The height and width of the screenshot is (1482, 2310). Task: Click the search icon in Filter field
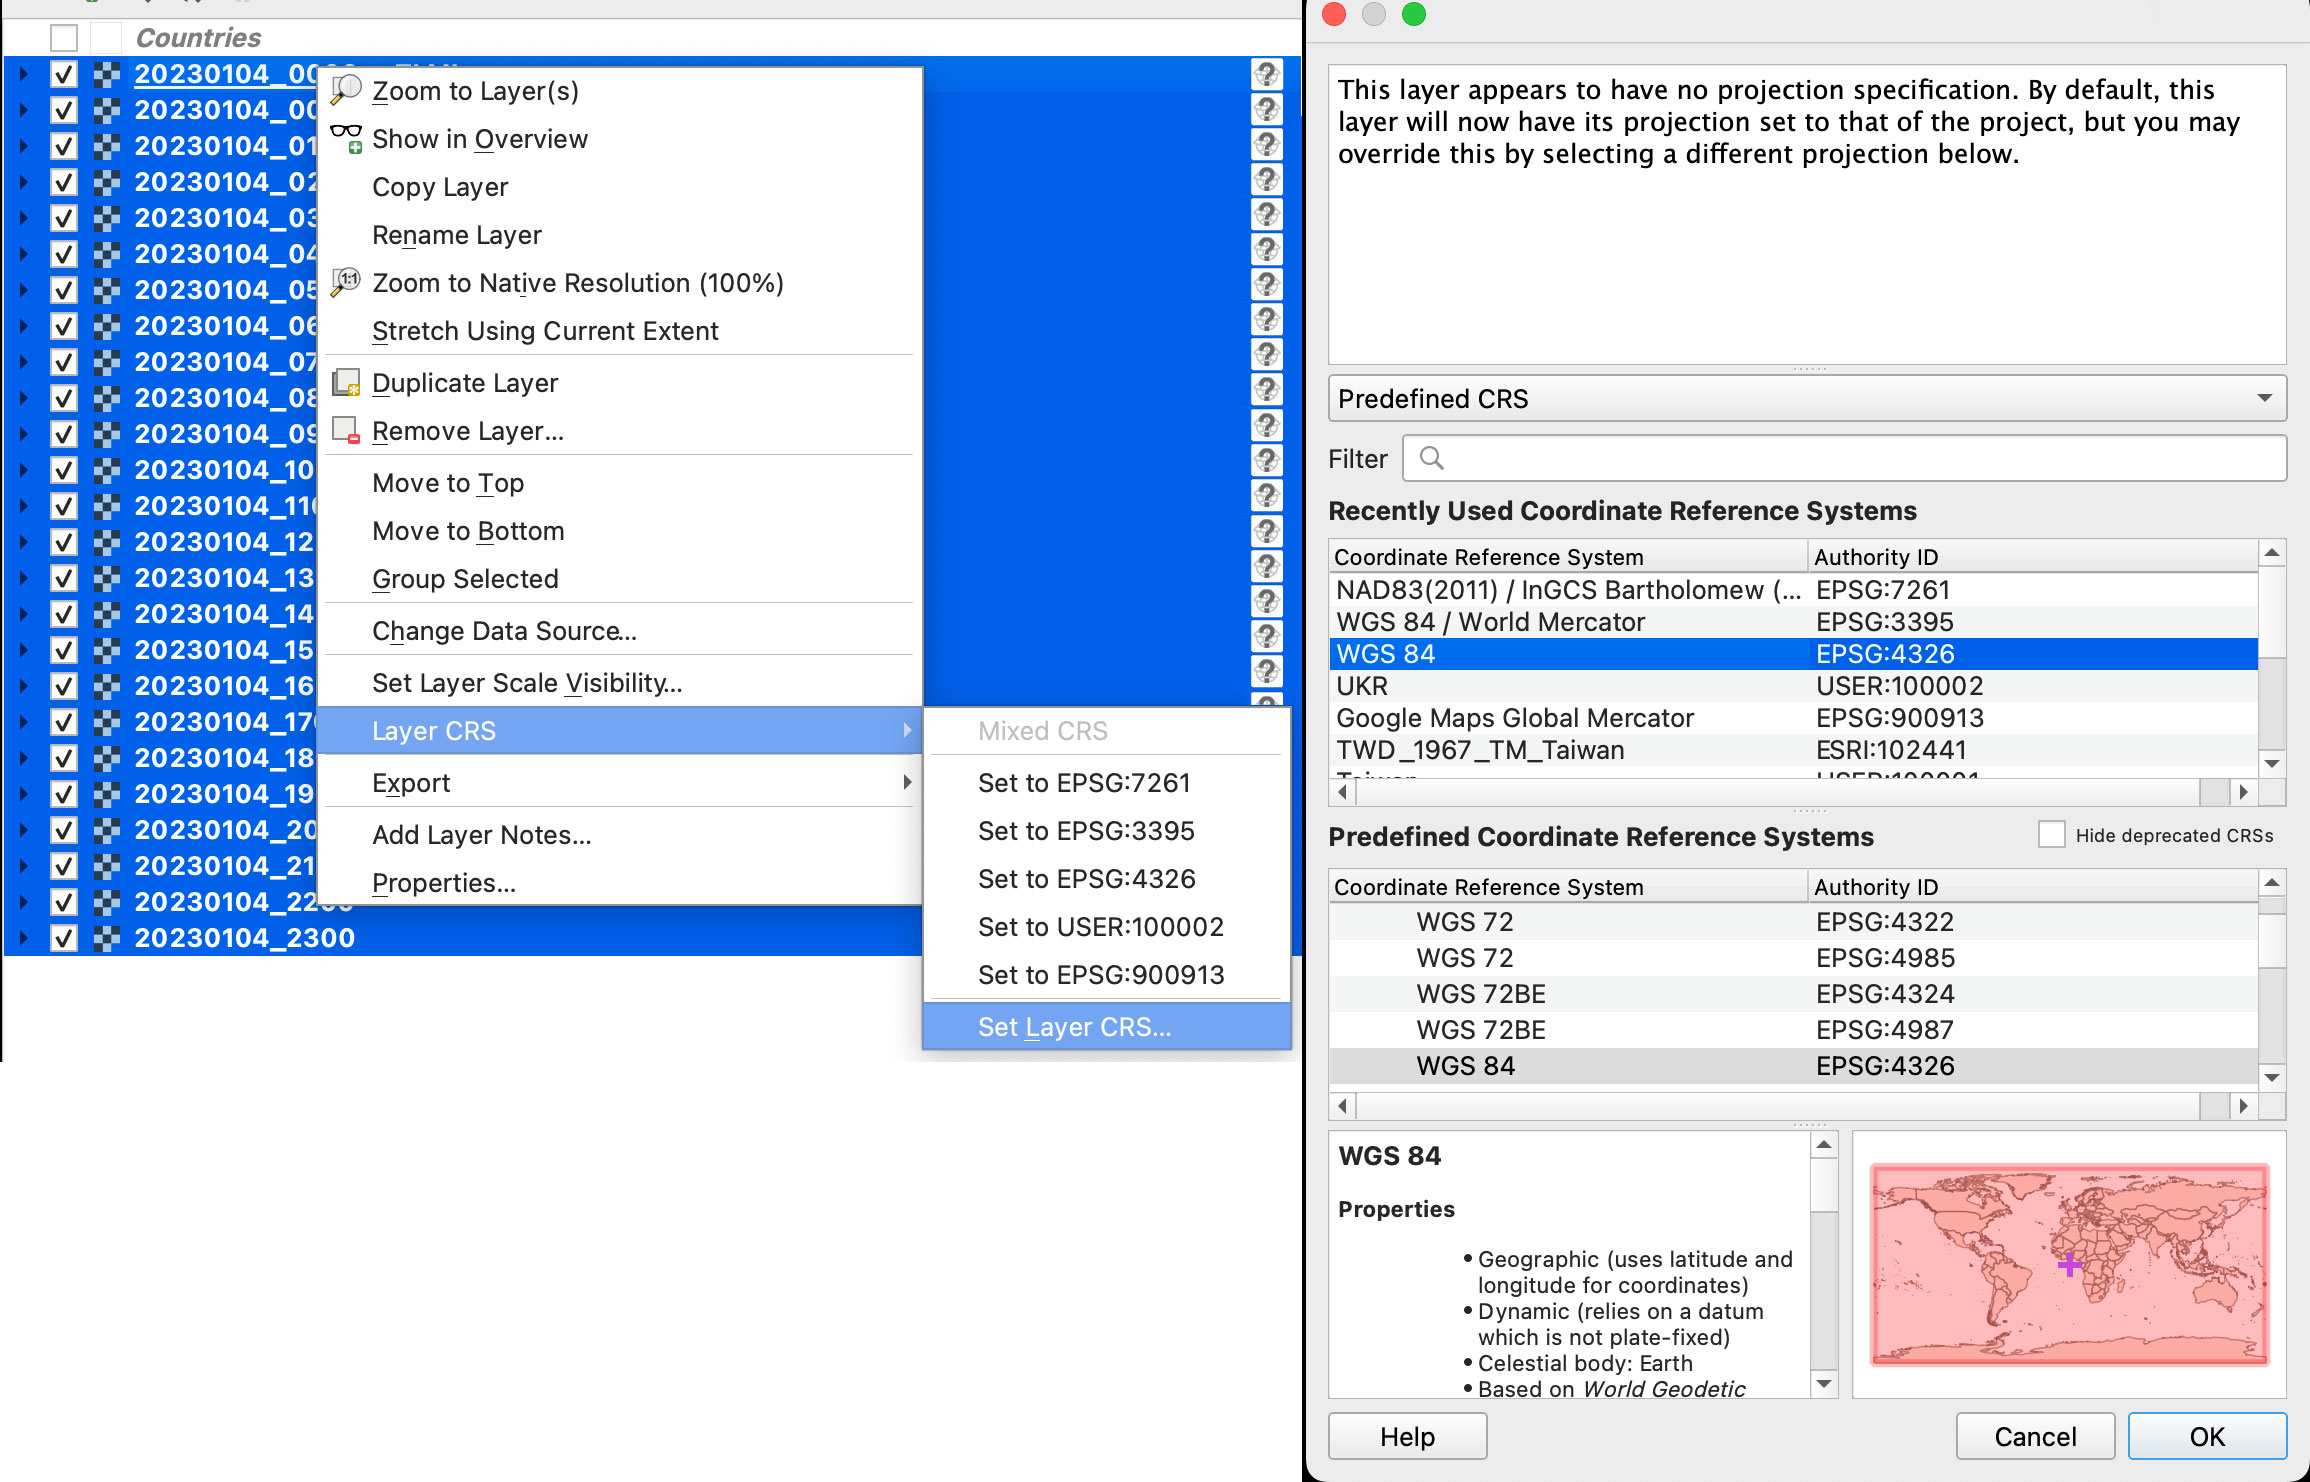[1431, 458]
